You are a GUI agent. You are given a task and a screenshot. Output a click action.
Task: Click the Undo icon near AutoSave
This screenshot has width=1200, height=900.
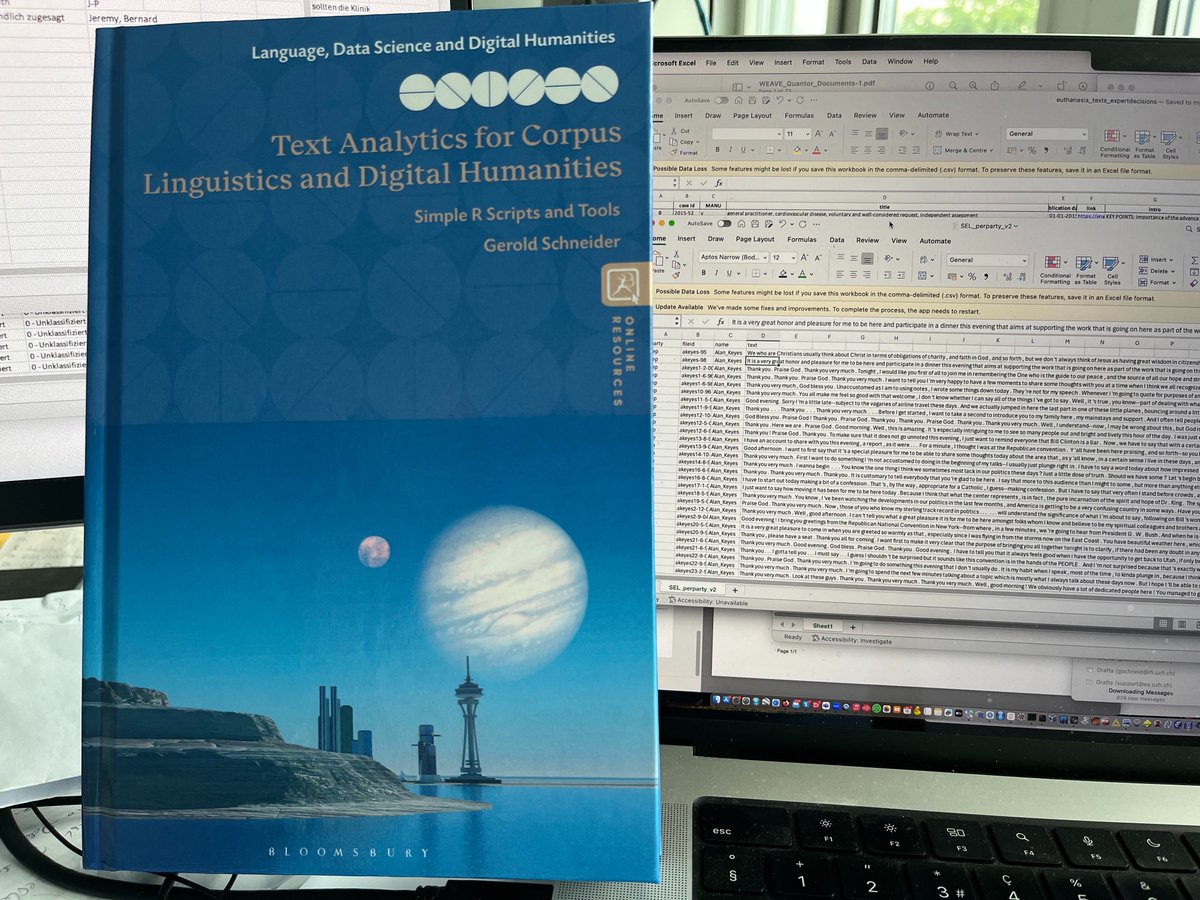pyautogui.click(x=782, y=224)
